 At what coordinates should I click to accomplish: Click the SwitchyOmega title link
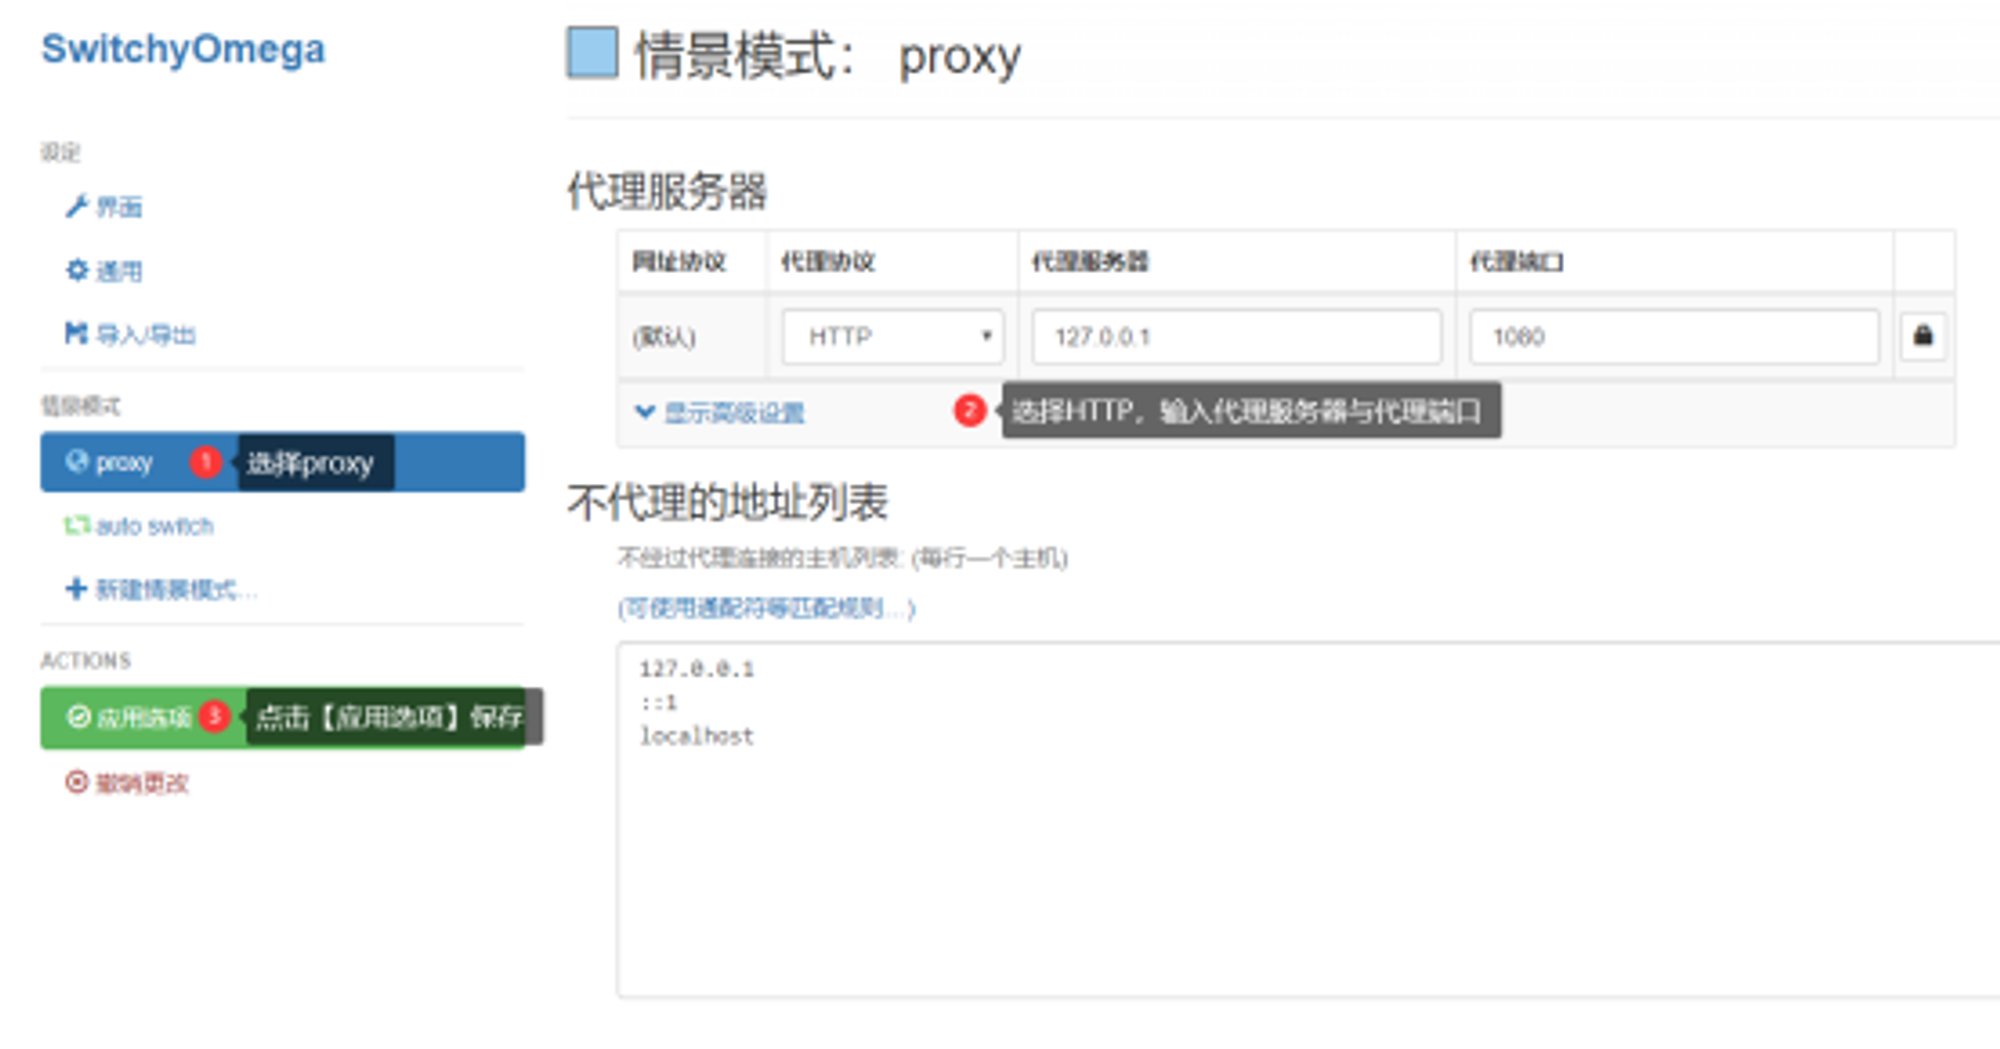coord(183,49)
